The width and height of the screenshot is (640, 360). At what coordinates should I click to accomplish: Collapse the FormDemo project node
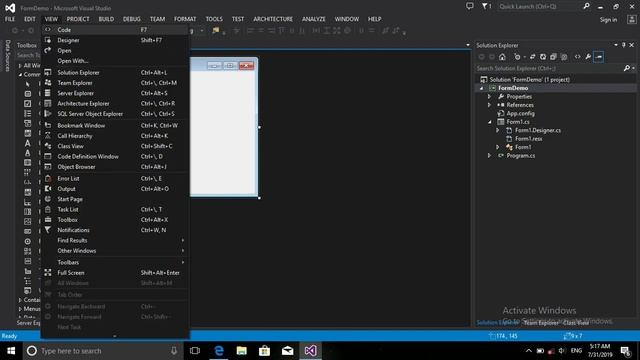tap(482, 88)
